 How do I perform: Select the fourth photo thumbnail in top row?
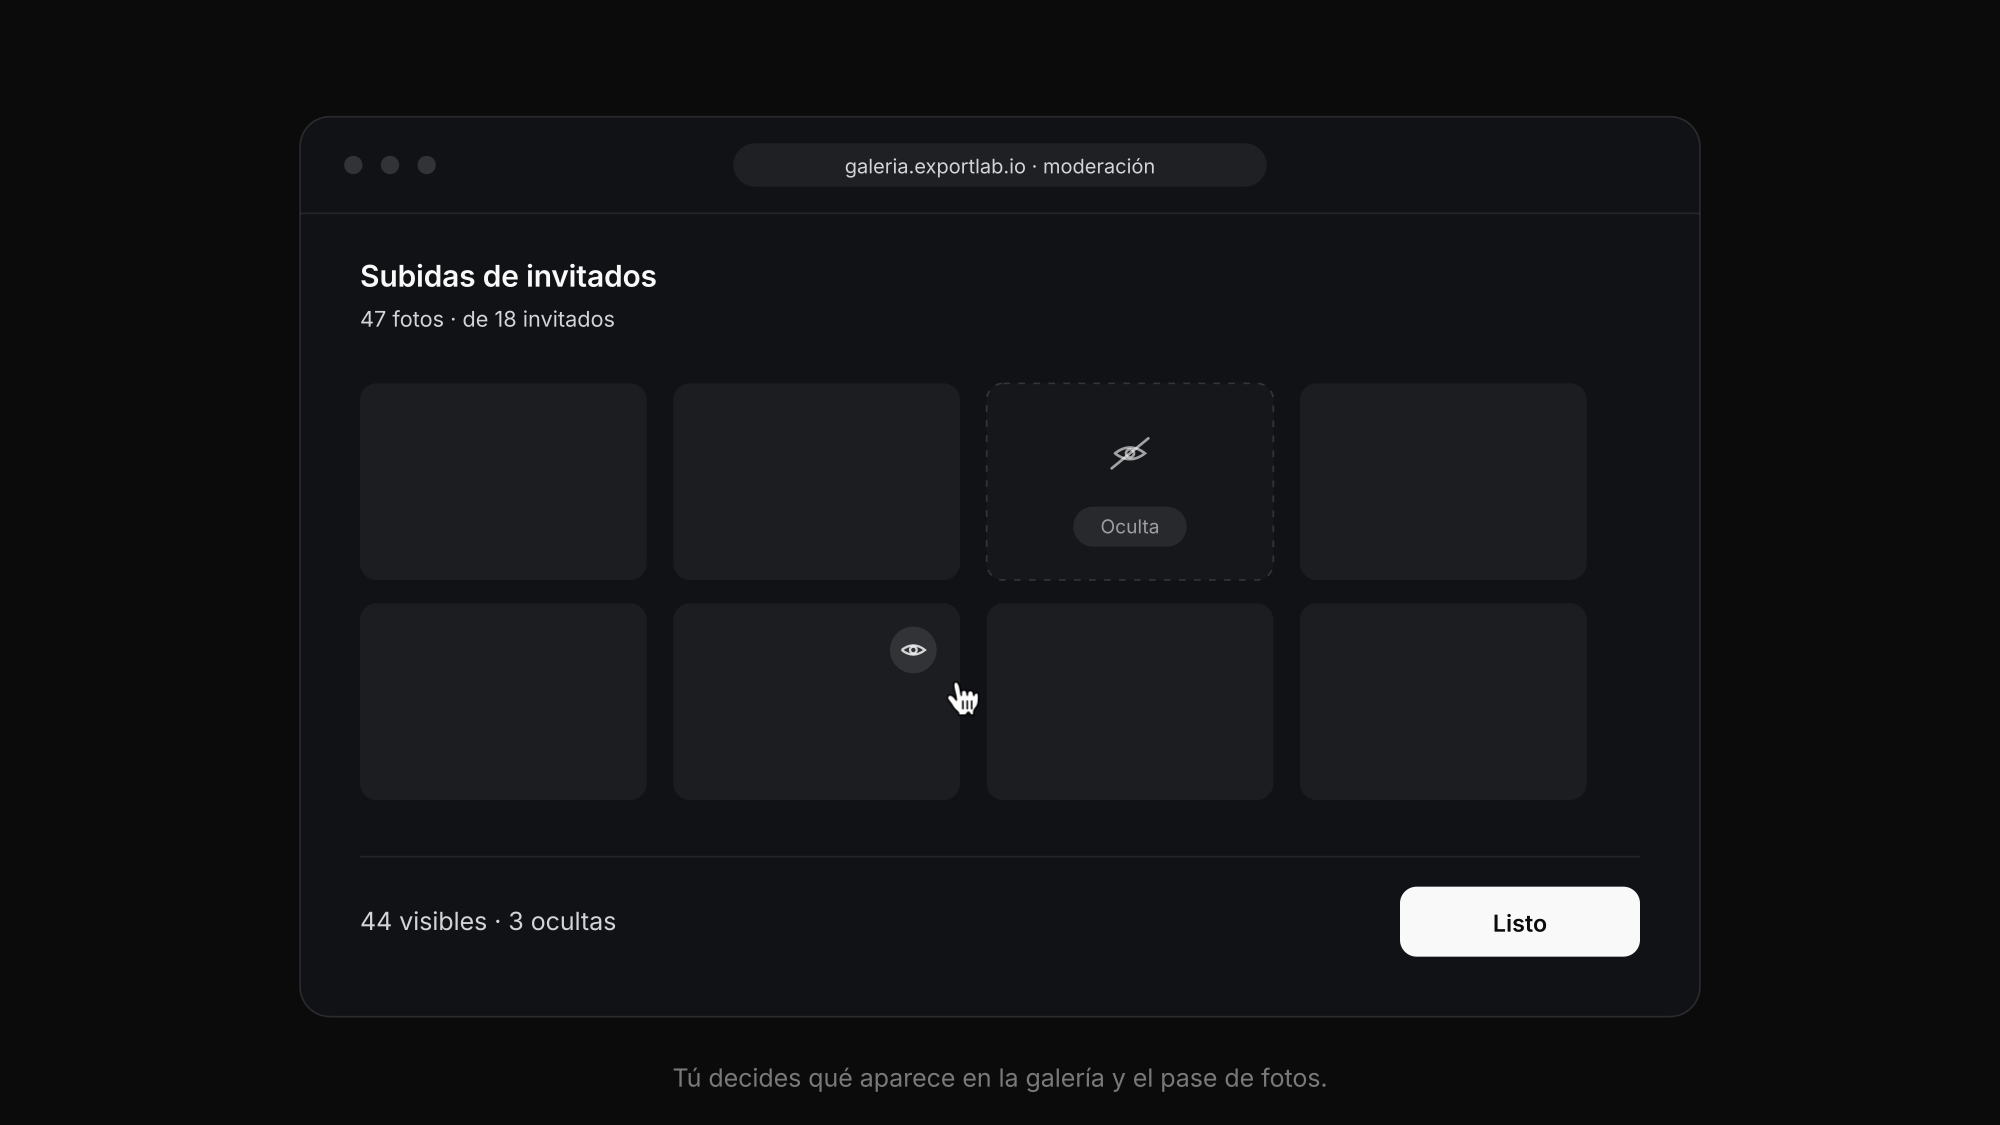click(x=1443, y=481)
